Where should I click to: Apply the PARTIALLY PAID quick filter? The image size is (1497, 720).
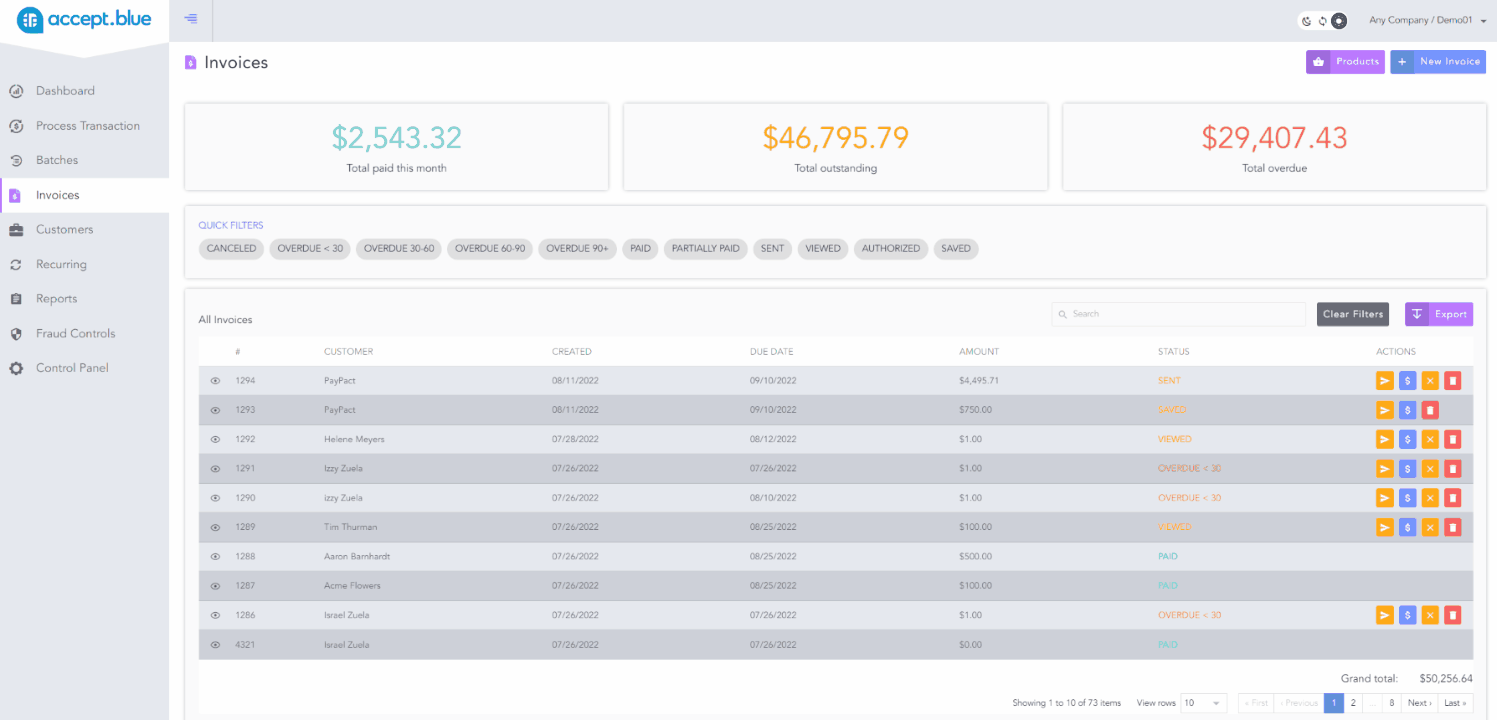pos(706,249)
